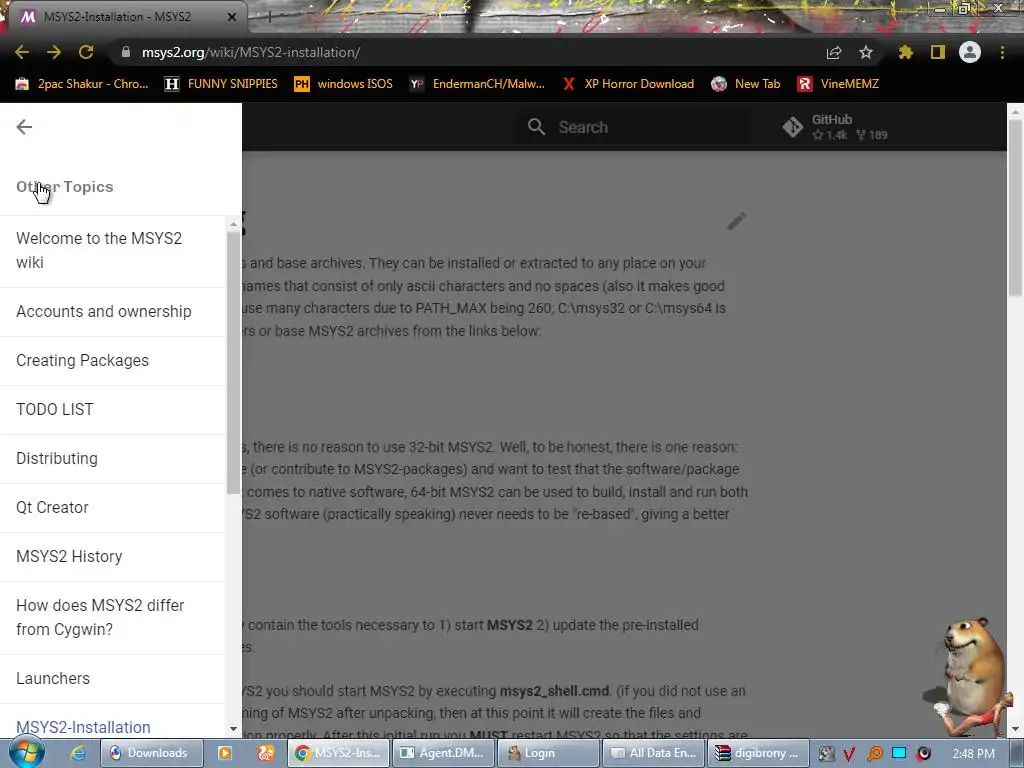Click the browser back arrow
This screenshot has width=1024, height=768.
tap(22, 52)
